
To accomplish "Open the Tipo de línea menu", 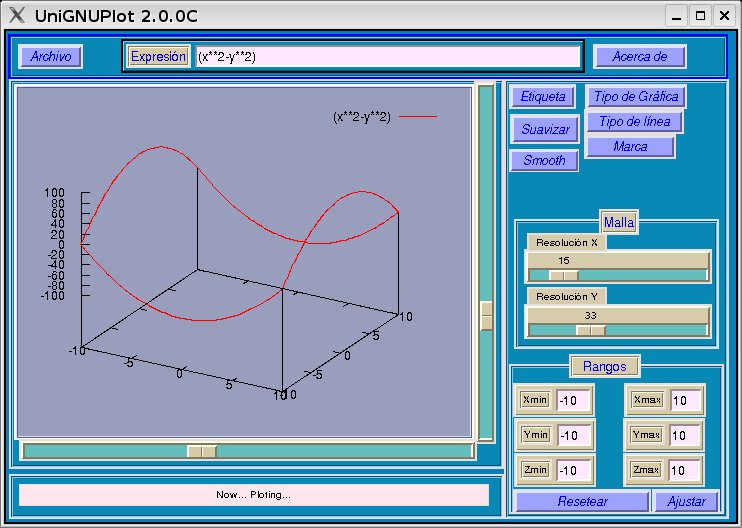I will point(634,122).
